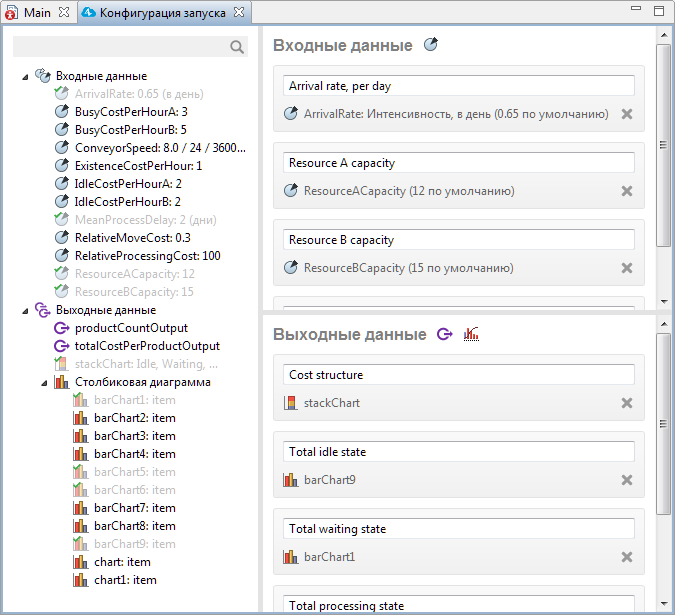Remove the stackChart output card
Viewport: 675px width, 615px height.
coord(627,403)
